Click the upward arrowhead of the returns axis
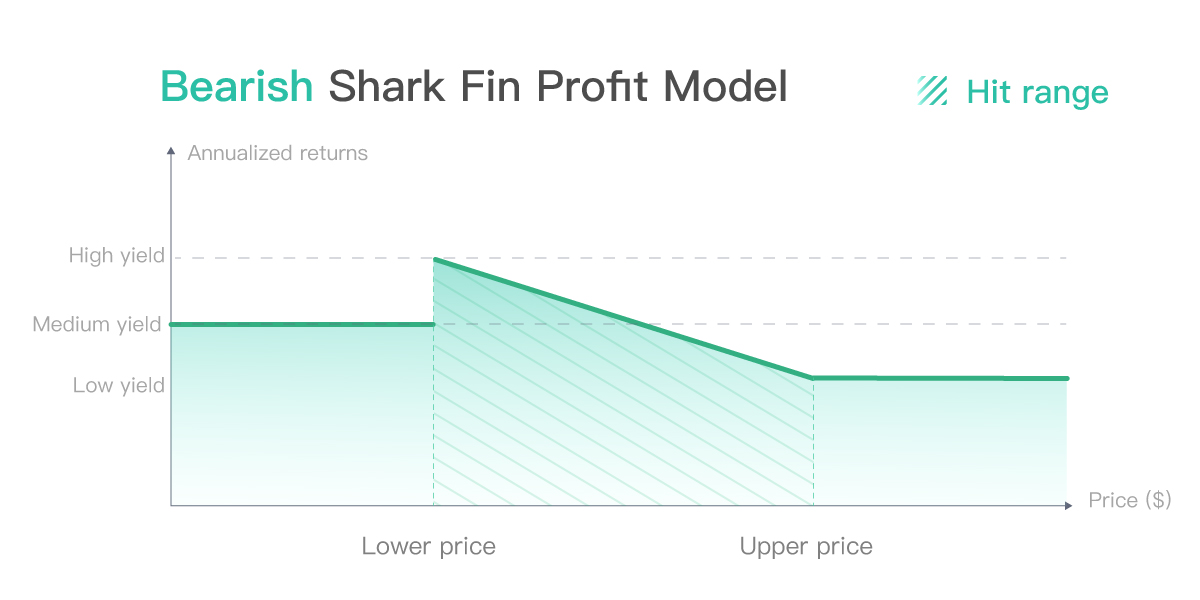 click(x=171, y=151)
